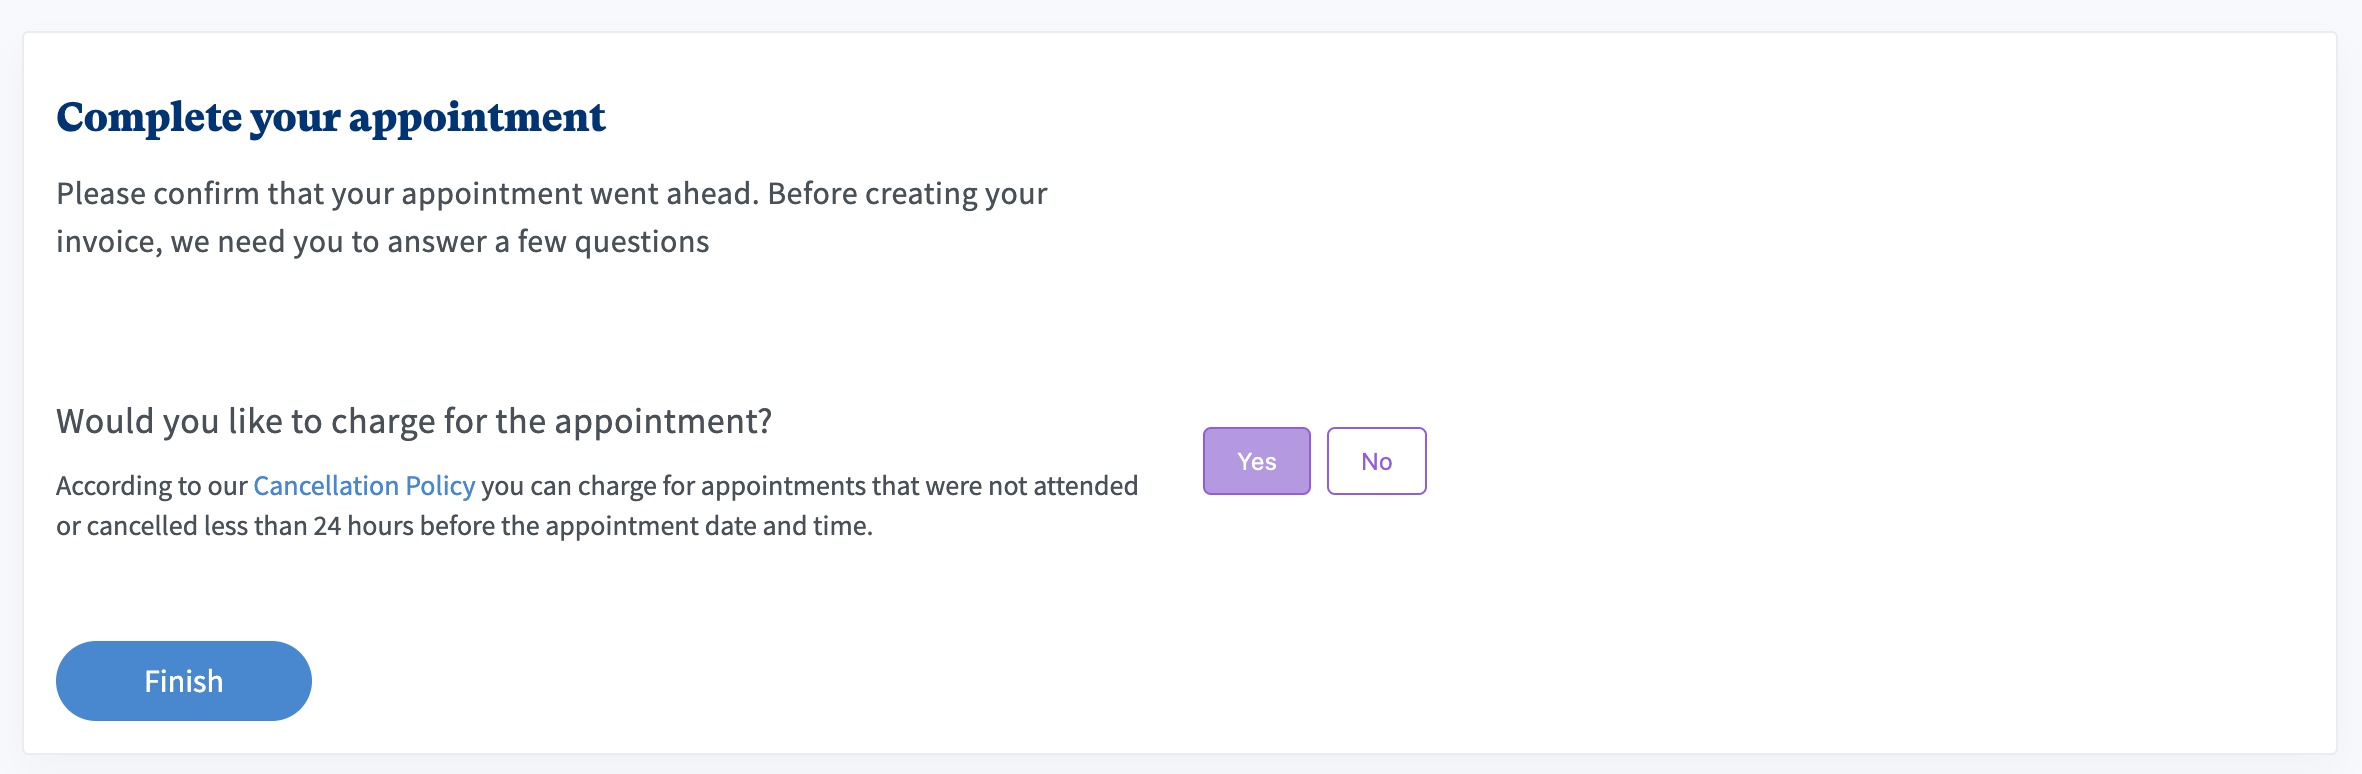Follow the blue Cancellation Policy hyperlink
This screenshot has width=2362, height=774.
pos(364,486)
